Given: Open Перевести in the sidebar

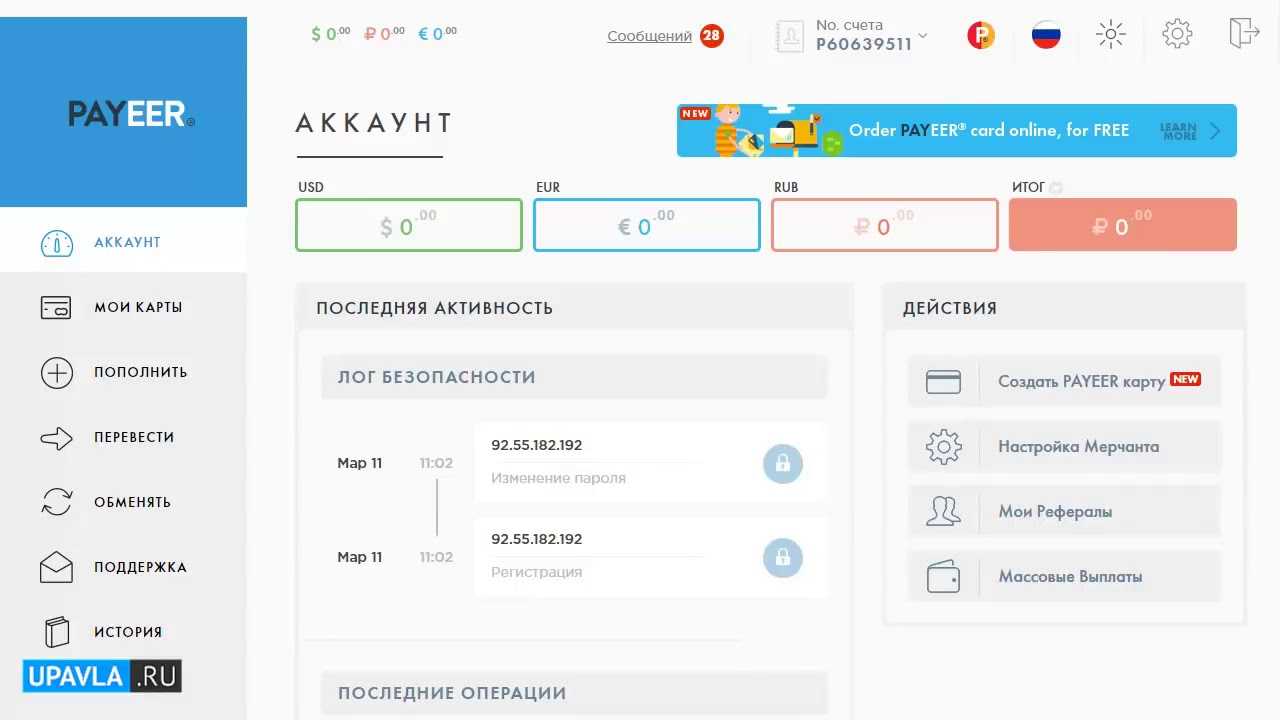Looking at the screenshot, I should [123, 437].
